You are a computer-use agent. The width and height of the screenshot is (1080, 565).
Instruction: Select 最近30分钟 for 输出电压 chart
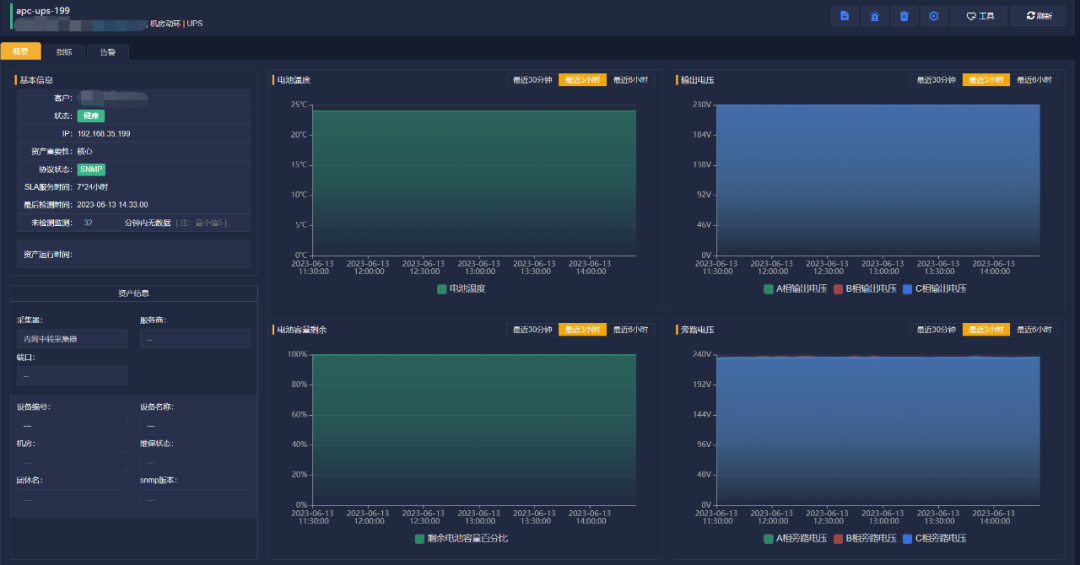coord(936,80)
